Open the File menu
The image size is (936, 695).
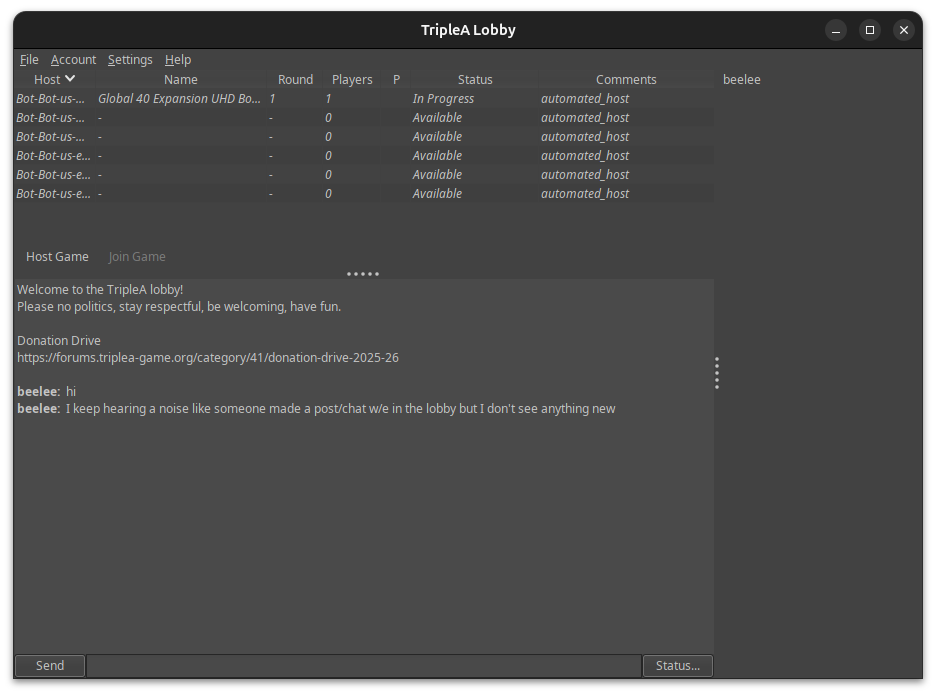point(29,60)
